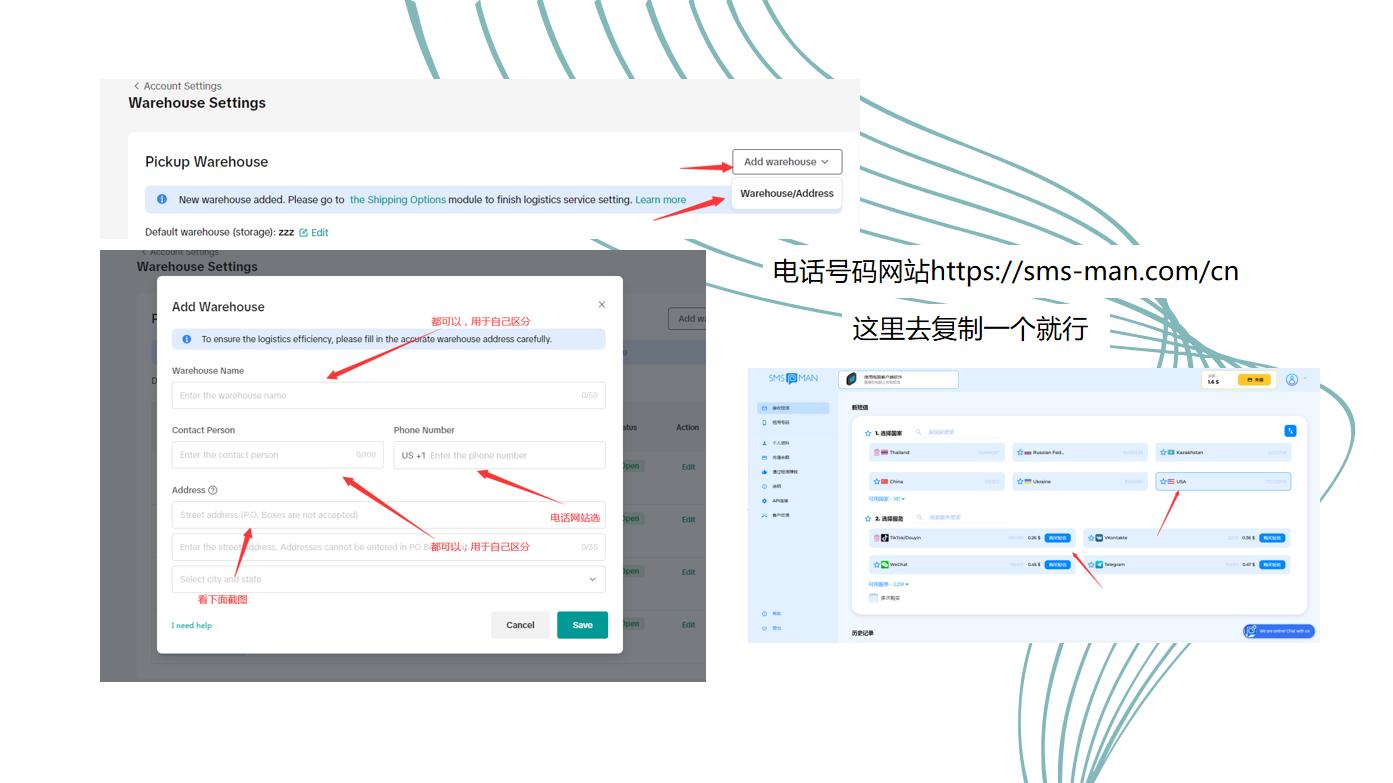The width and height of the screenshot is (1393, 783).
Task: Star the China country
Action: pos(877,482)
